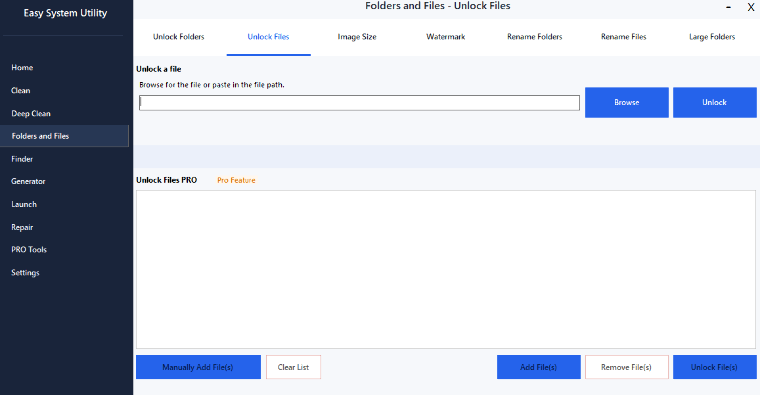Minimize the Easy System Utility window

(728, 7)
